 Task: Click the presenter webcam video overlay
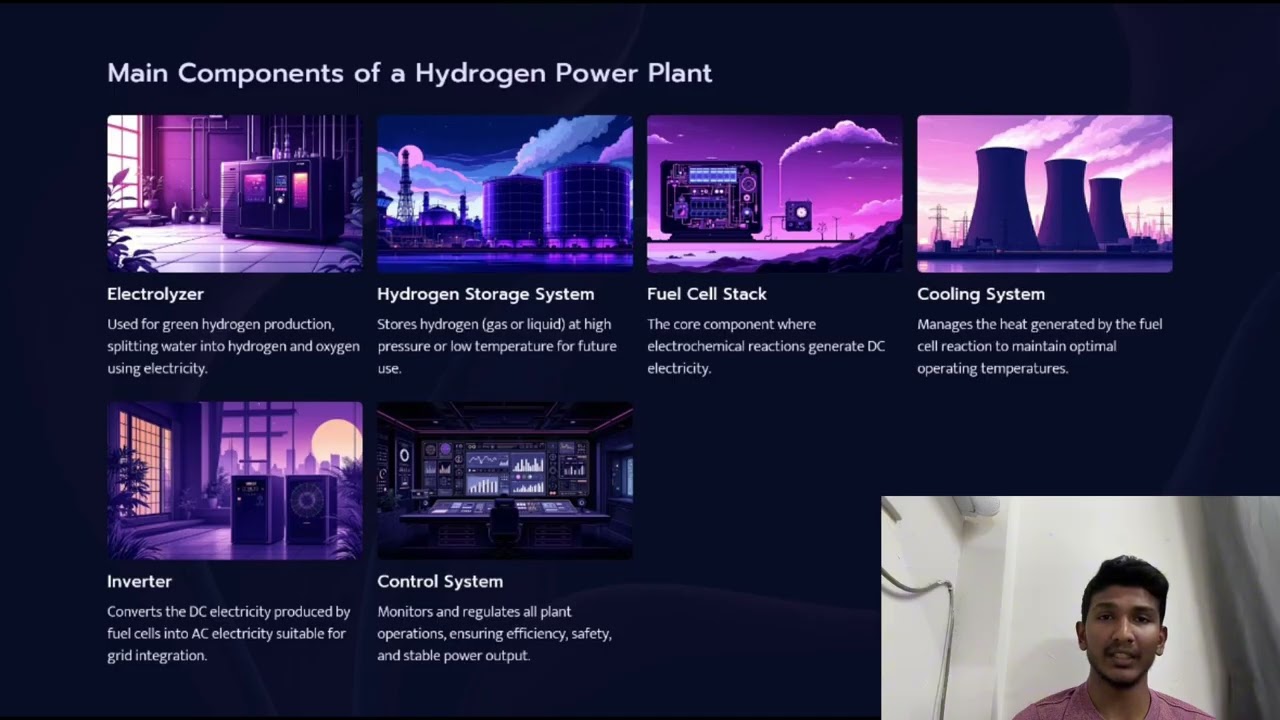[1080, 608]
